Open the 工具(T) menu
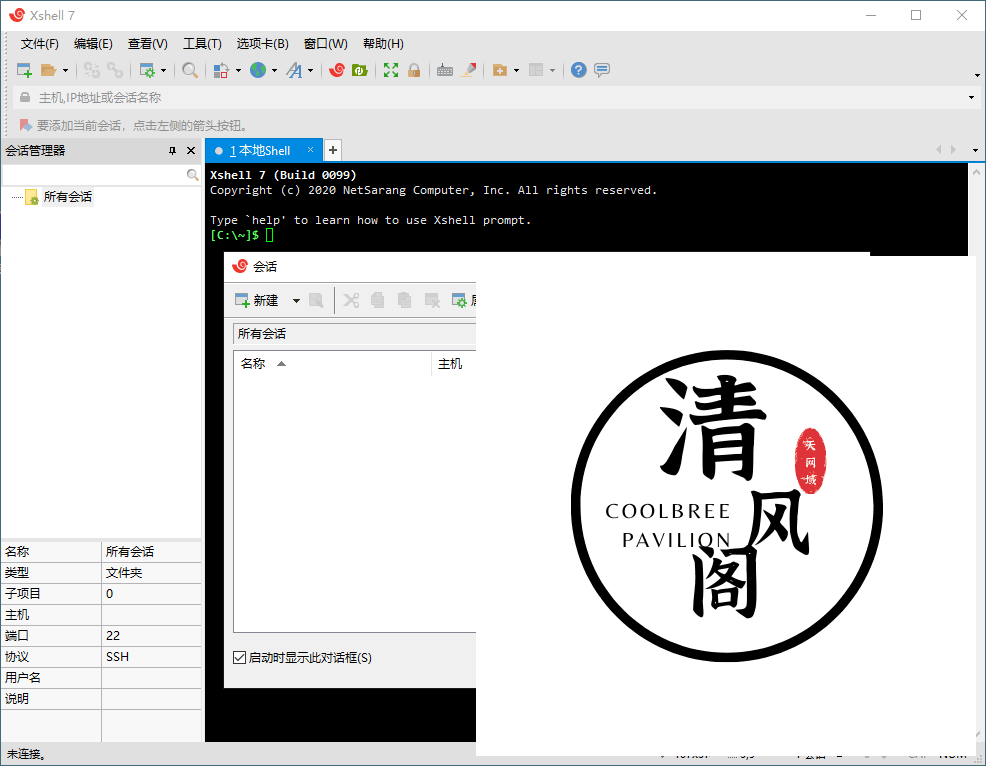Screen dimensions: 986x766 tap(202, 43)
